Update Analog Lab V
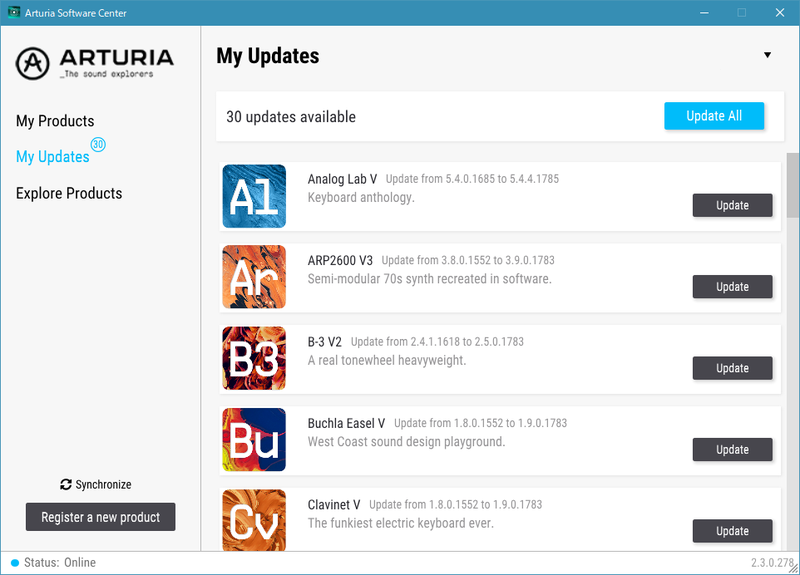Image resolution: width=800 pixels, height=575 pixels. [x=732, y=205]
